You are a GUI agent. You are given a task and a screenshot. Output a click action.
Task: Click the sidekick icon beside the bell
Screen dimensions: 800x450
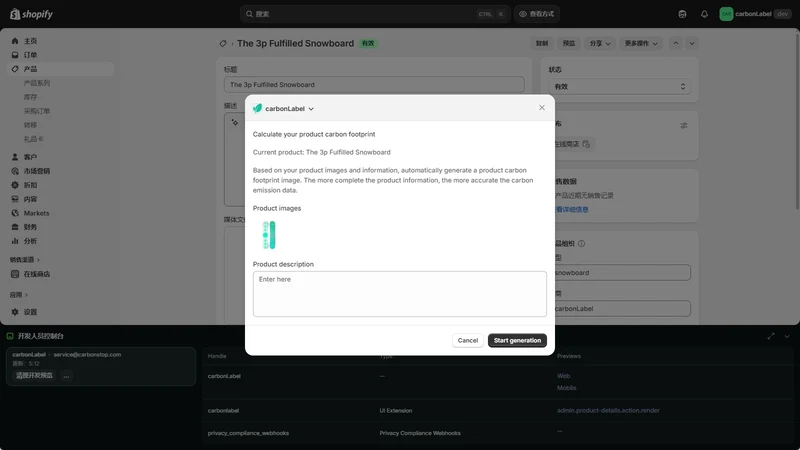point(682,14)
